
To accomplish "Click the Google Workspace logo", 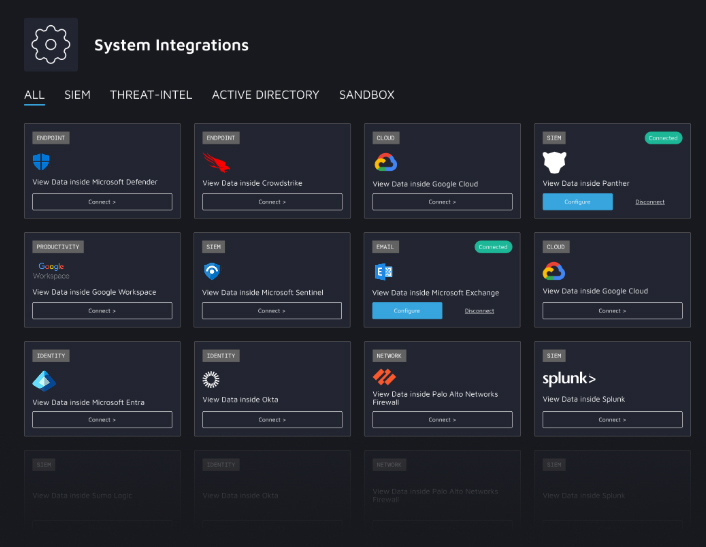I will [51, 271].
